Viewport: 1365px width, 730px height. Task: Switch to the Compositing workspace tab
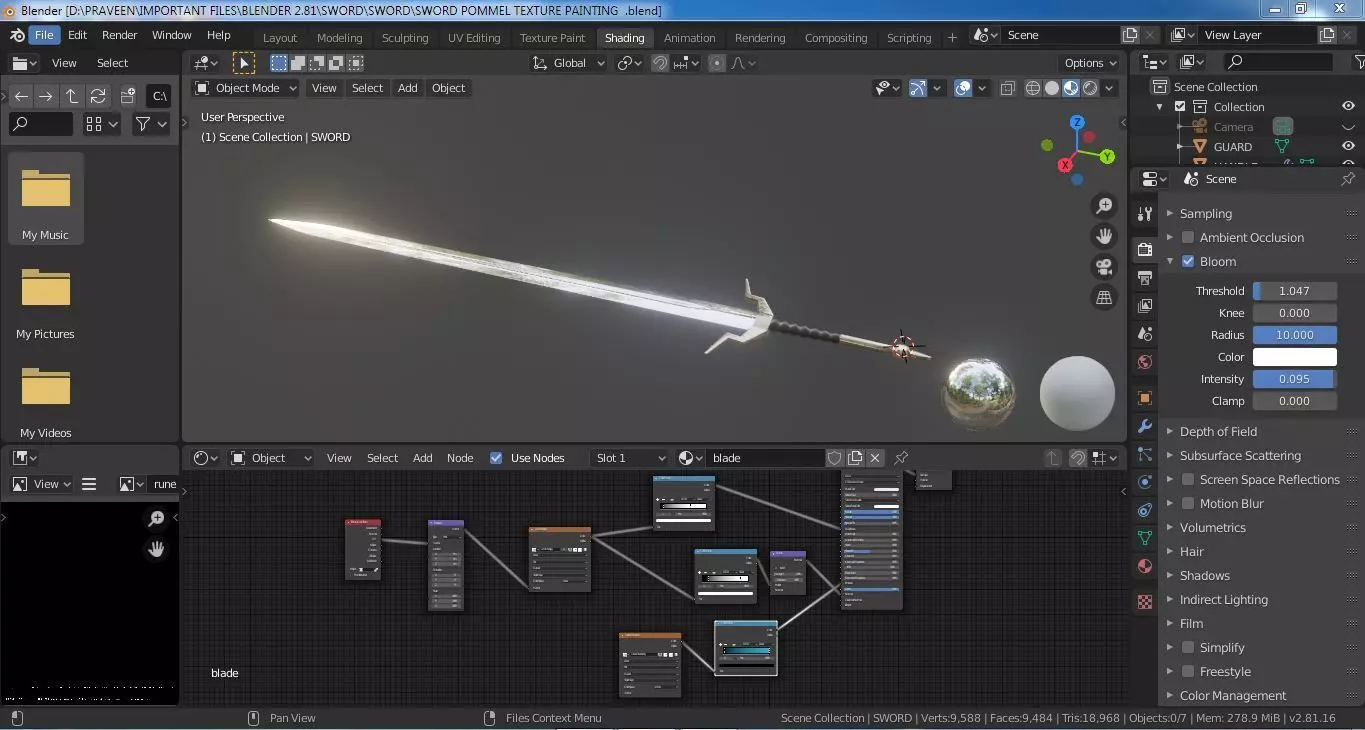pyautogui.click(x=836, y=38)
